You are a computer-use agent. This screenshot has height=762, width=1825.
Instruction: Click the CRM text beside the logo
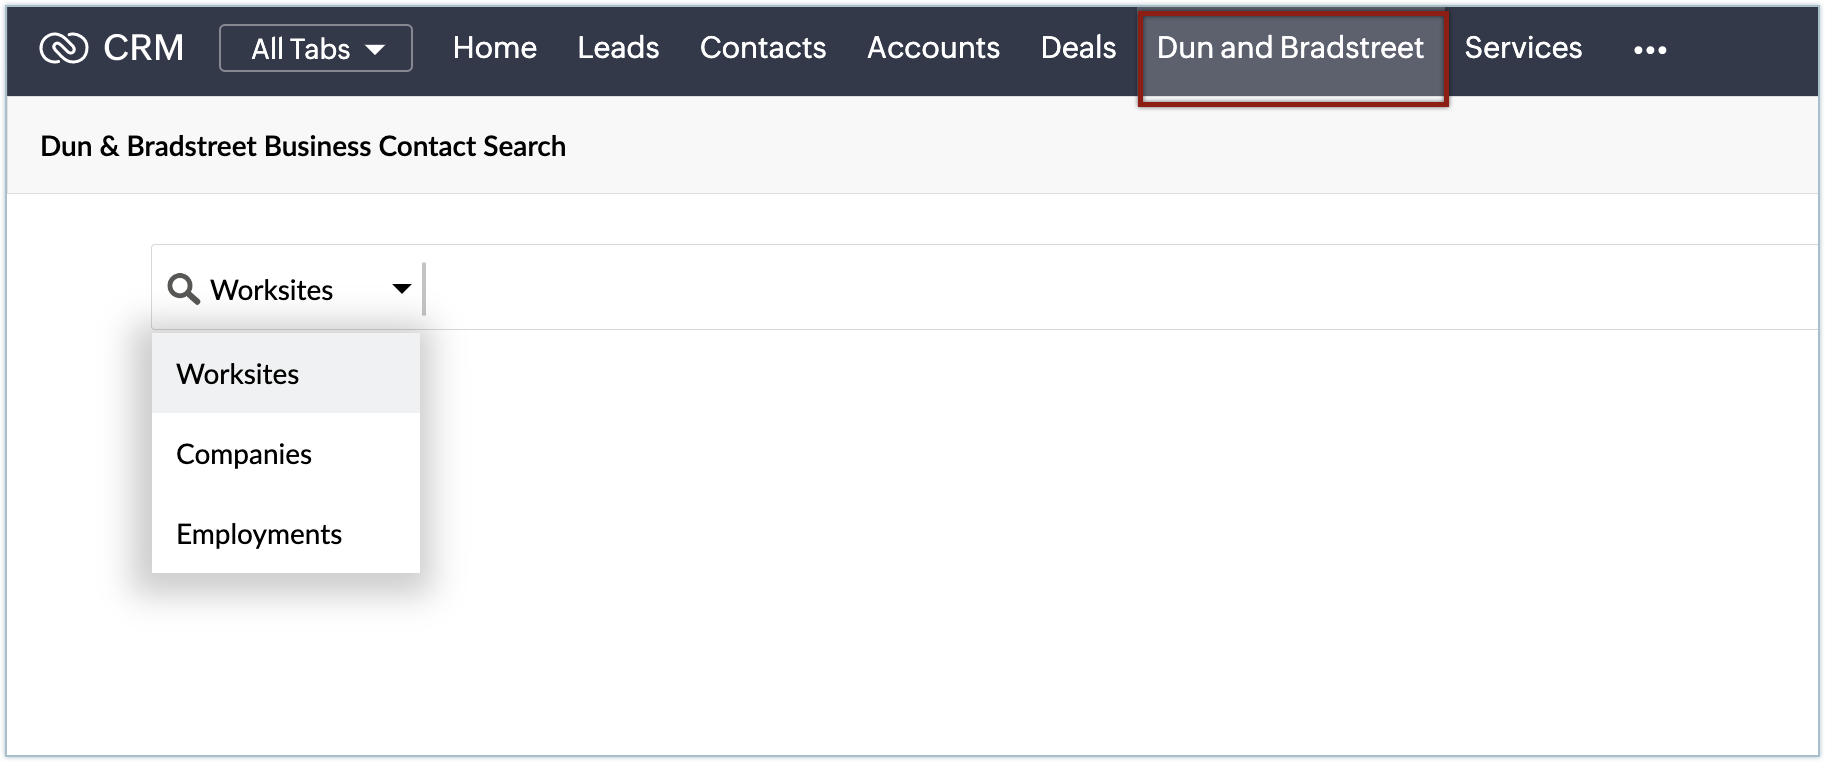tap(143, 48)
